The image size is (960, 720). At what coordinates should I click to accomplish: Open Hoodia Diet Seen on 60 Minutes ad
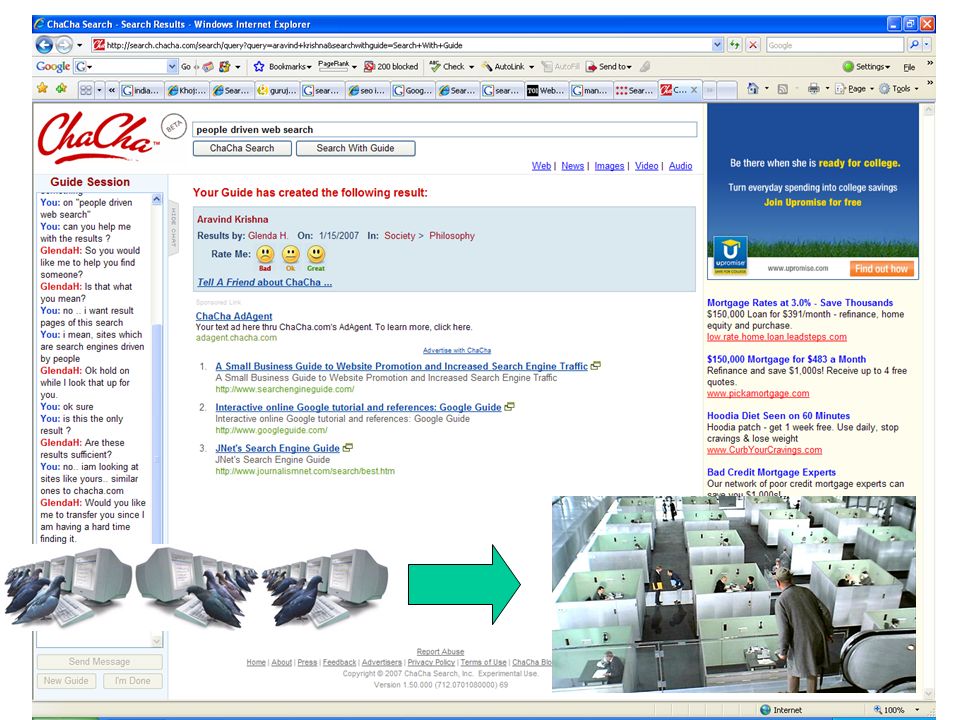(x=778, y=416)
